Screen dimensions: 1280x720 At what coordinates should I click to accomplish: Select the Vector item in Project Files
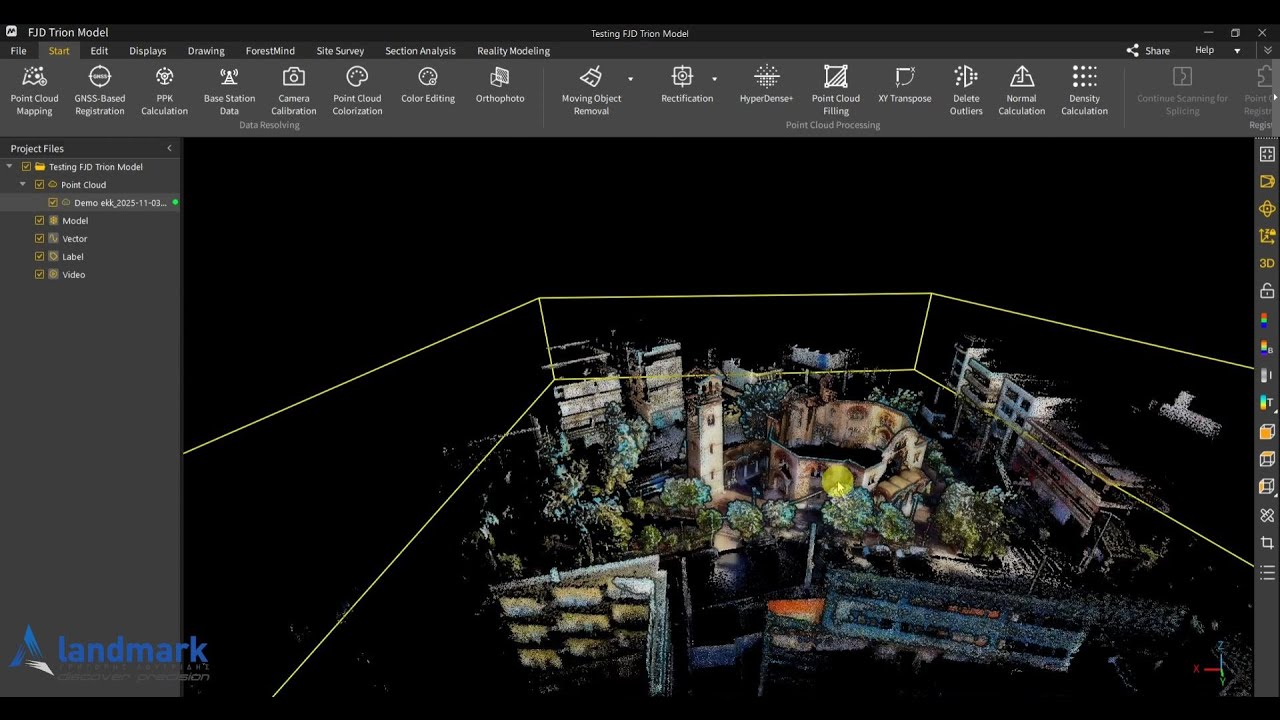(x=75, y=239)
